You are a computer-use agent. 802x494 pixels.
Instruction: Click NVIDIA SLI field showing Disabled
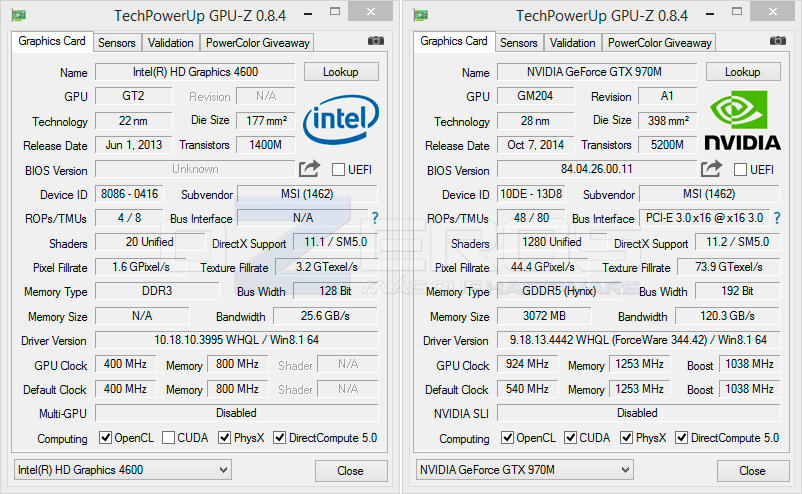(639, 413)
